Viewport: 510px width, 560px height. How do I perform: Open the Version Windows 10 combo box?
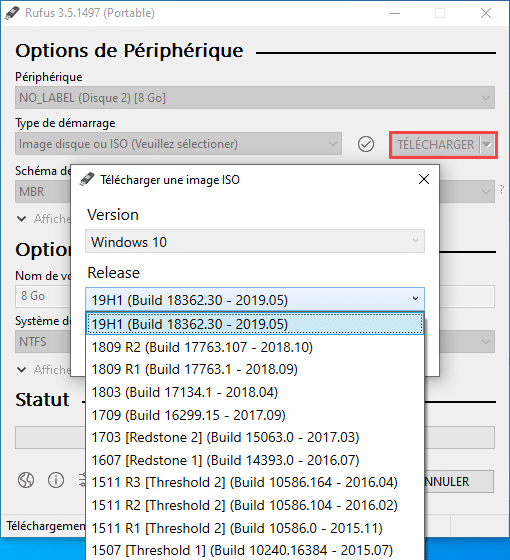255,242
